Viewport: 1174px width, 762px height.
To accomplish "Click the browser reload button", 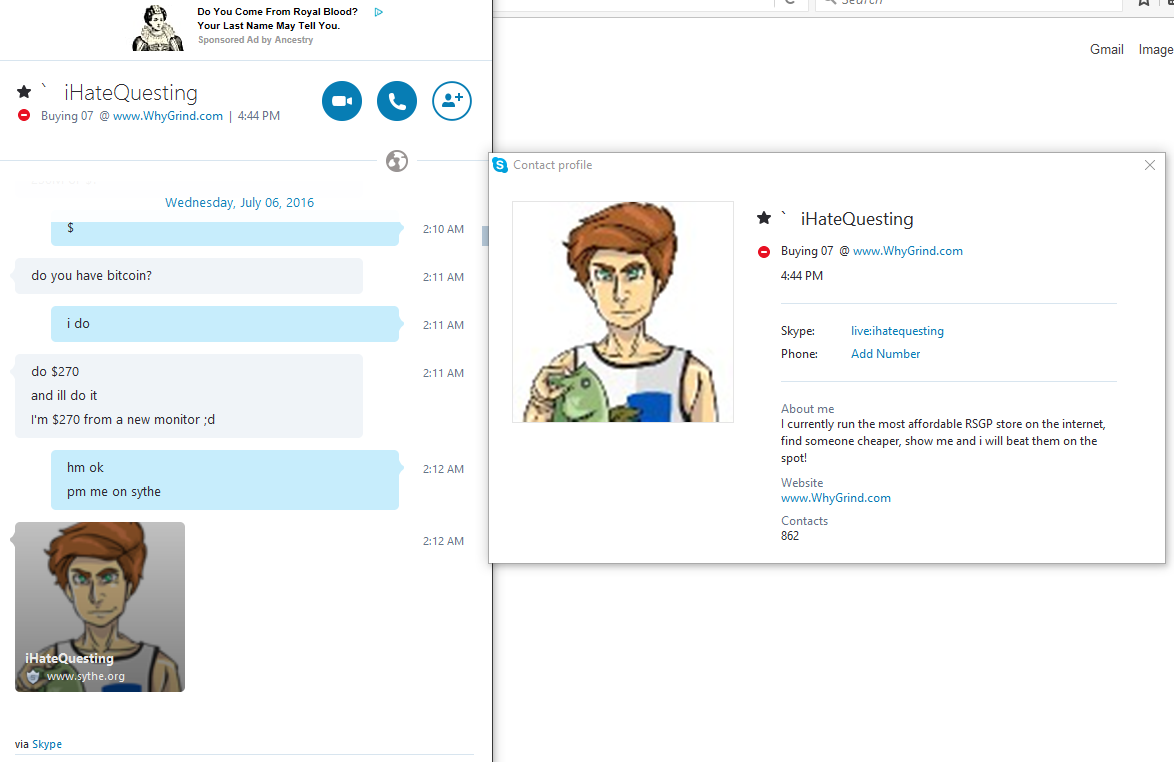I will (x=790, y=2).
